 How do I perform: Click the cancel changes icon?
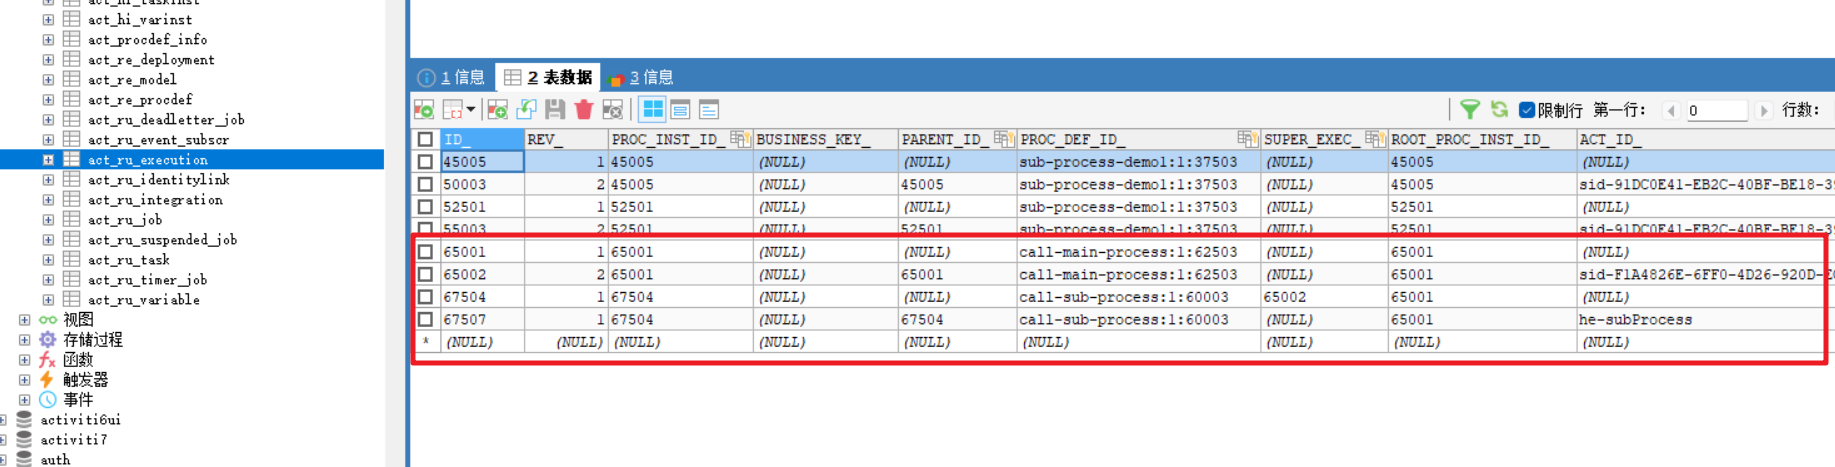click(612, 110)
